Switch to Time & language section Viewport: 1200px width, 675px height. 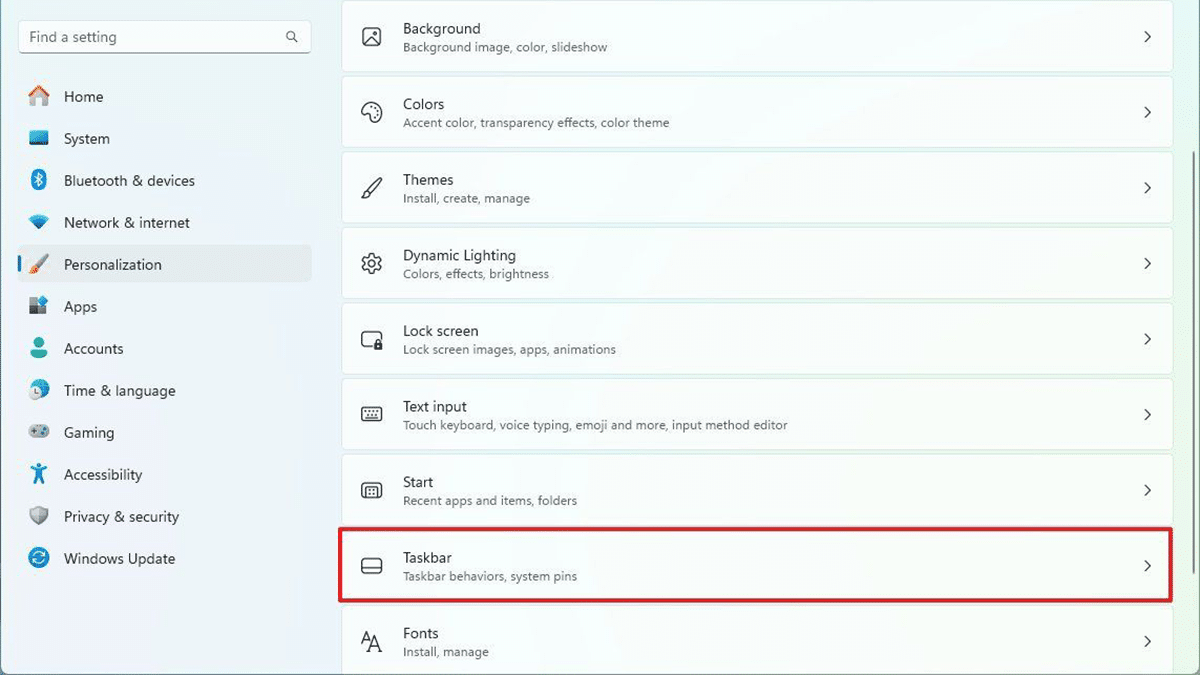(119, 391)
